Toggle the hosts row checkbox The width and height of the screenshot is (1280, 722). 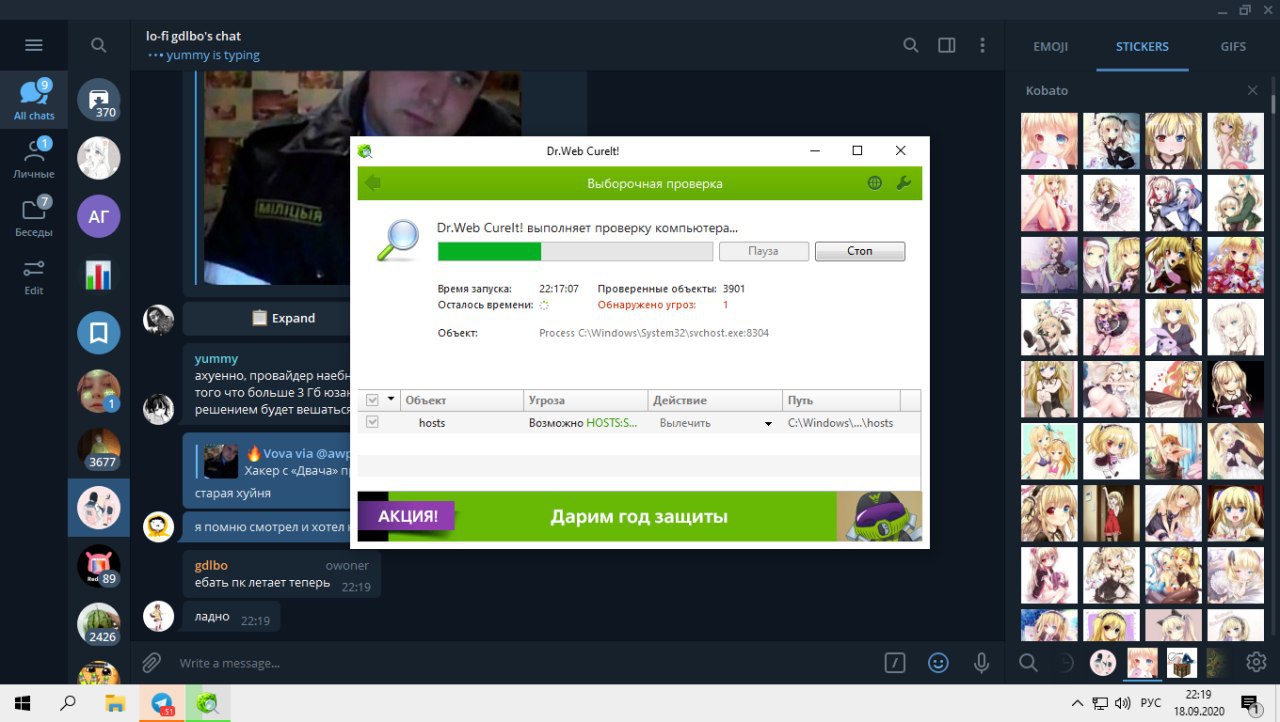(x=373, y=423)
